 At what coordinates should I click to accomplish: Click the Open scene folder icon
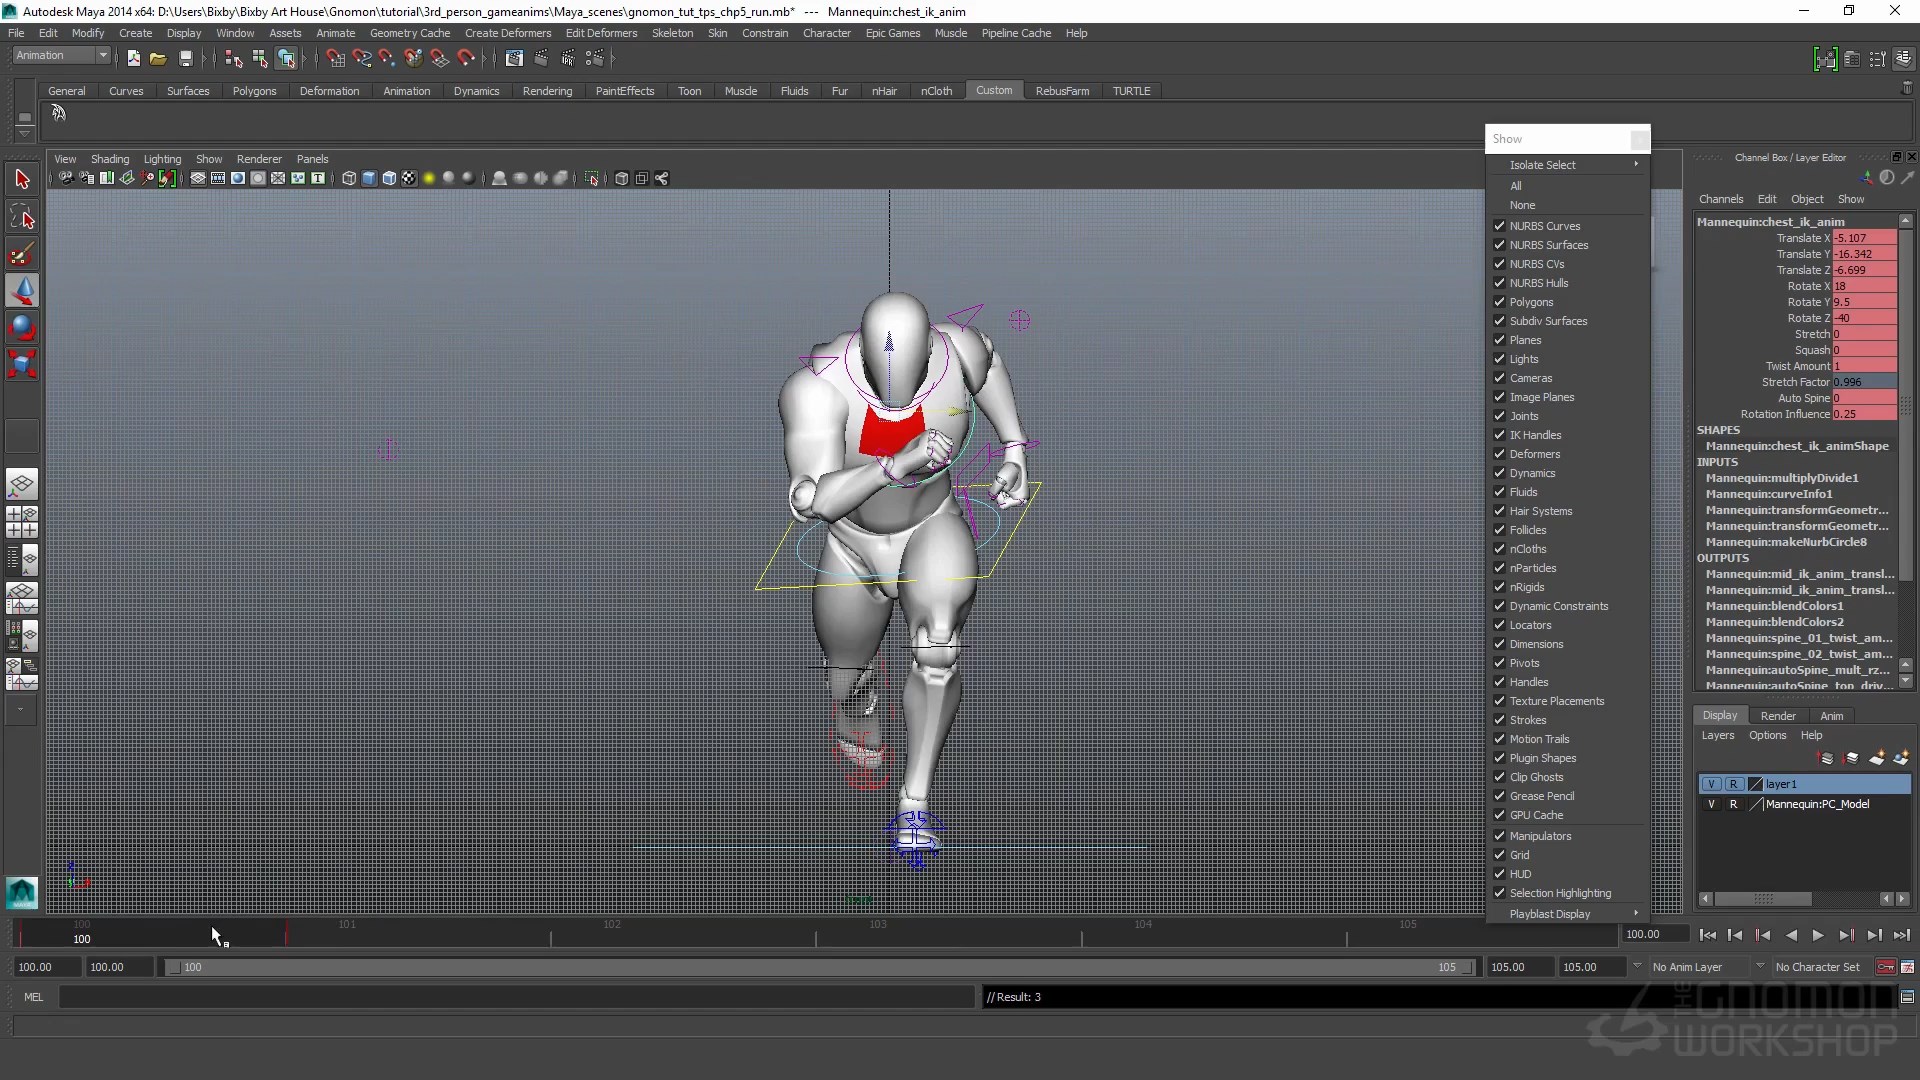click(158, 59)
